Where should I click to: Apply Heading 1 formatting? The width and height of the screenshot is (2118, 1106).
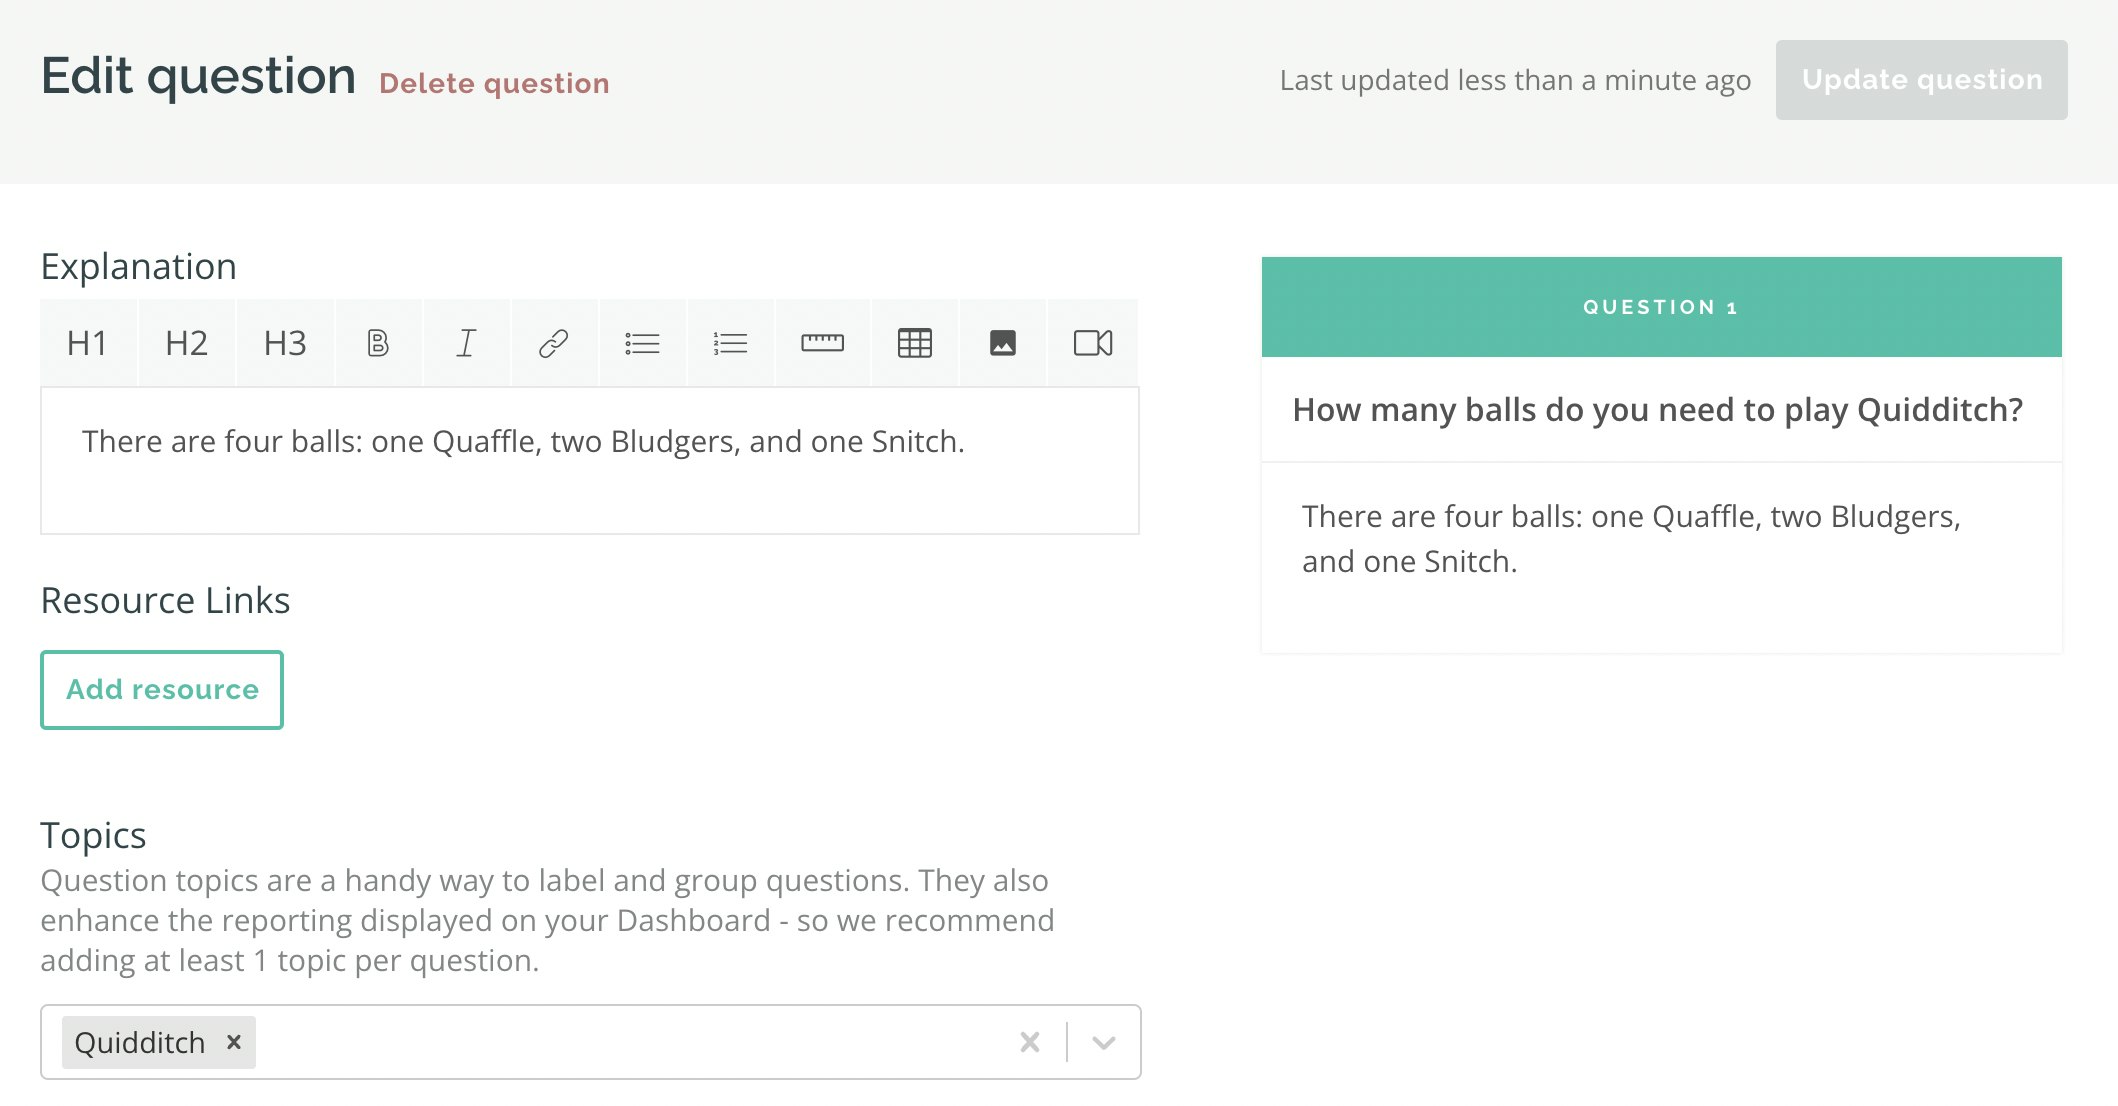click(87, 343)
